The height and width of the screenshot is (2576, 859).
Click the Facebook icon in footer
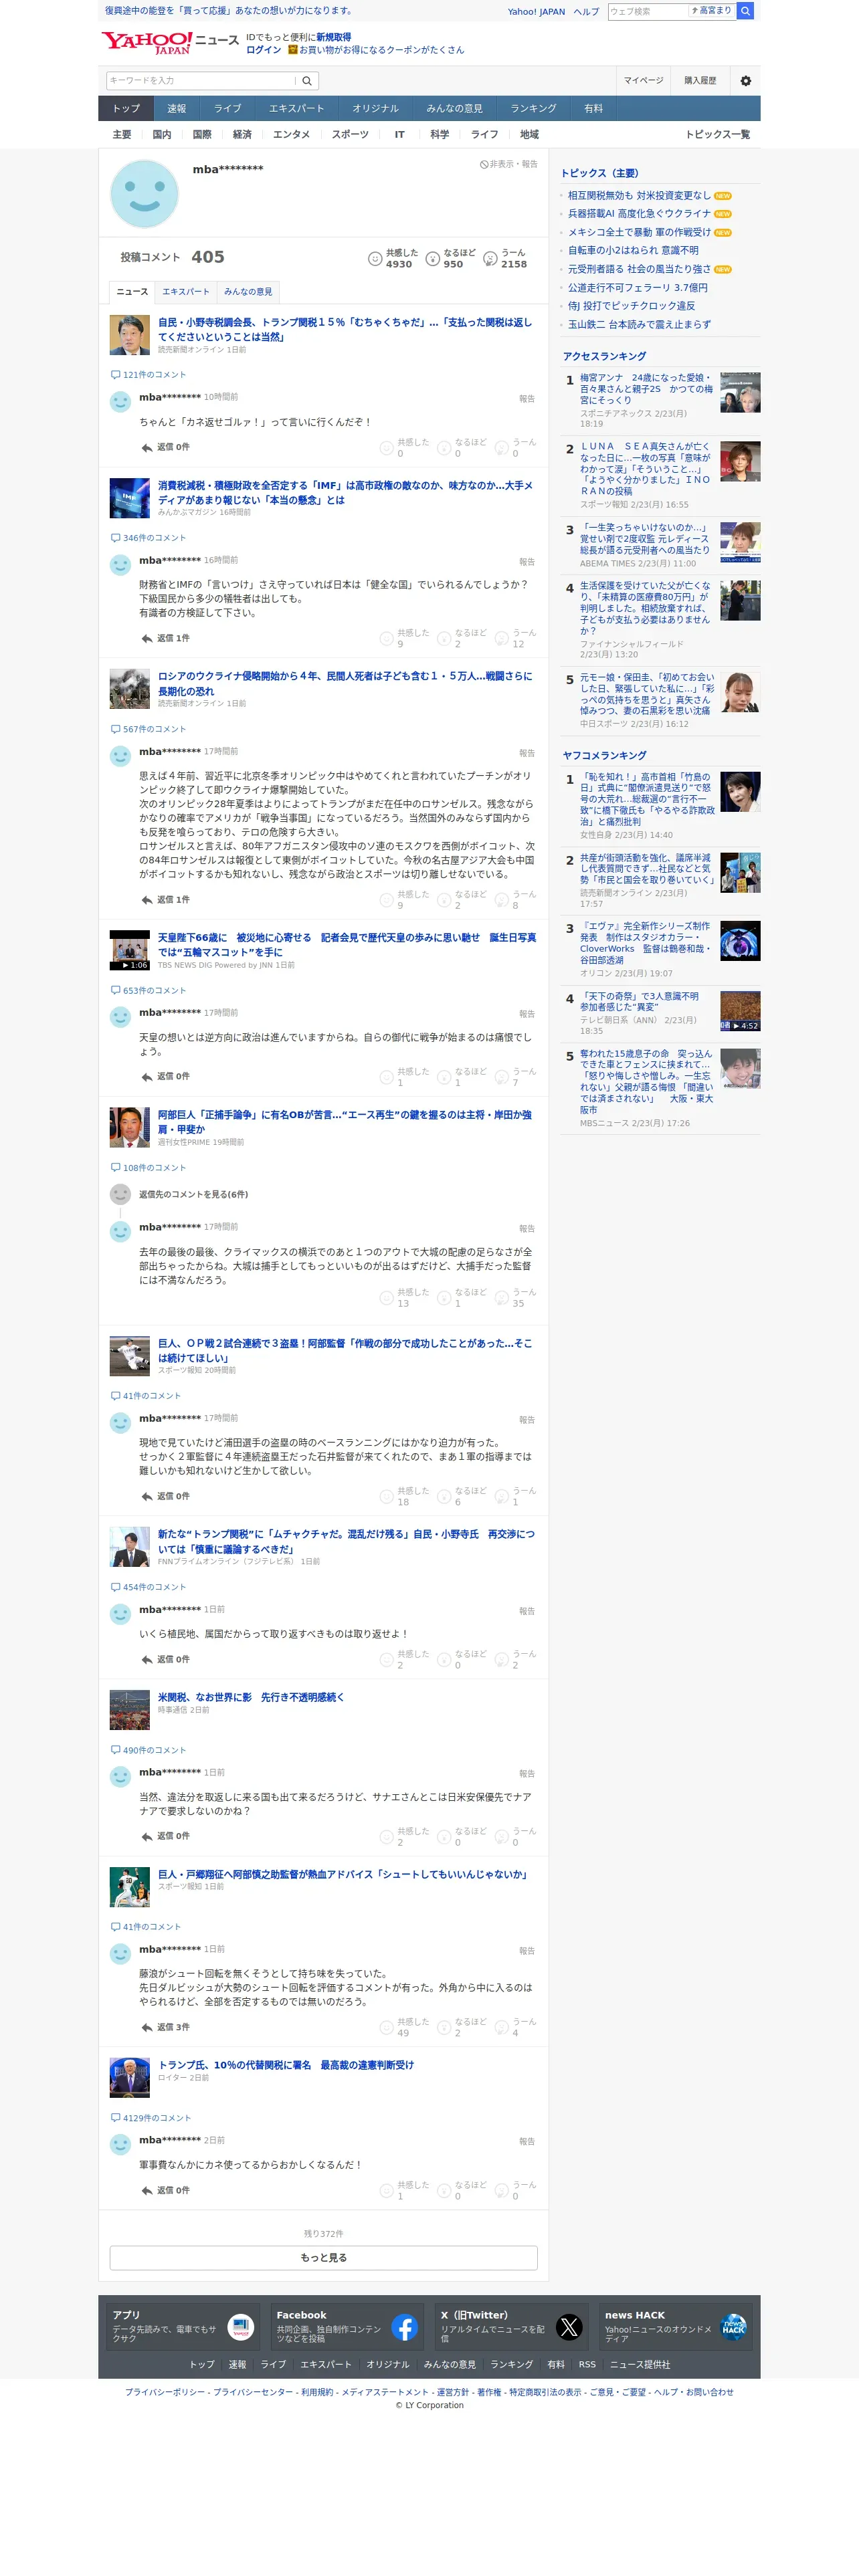click(404, 2328)
